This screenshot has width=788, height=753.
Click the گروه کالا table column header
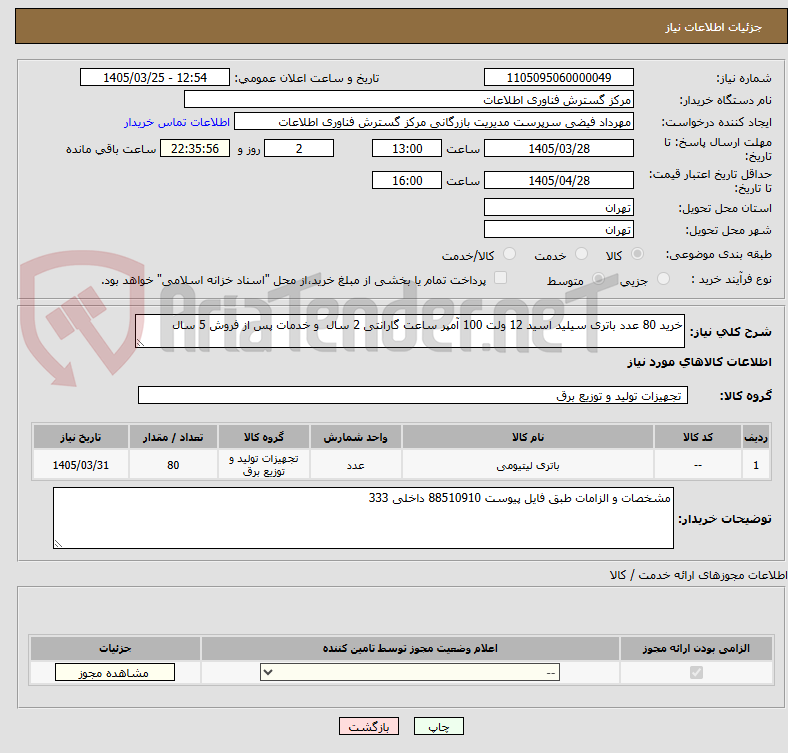pyautogui.click(x=264, y=437)
